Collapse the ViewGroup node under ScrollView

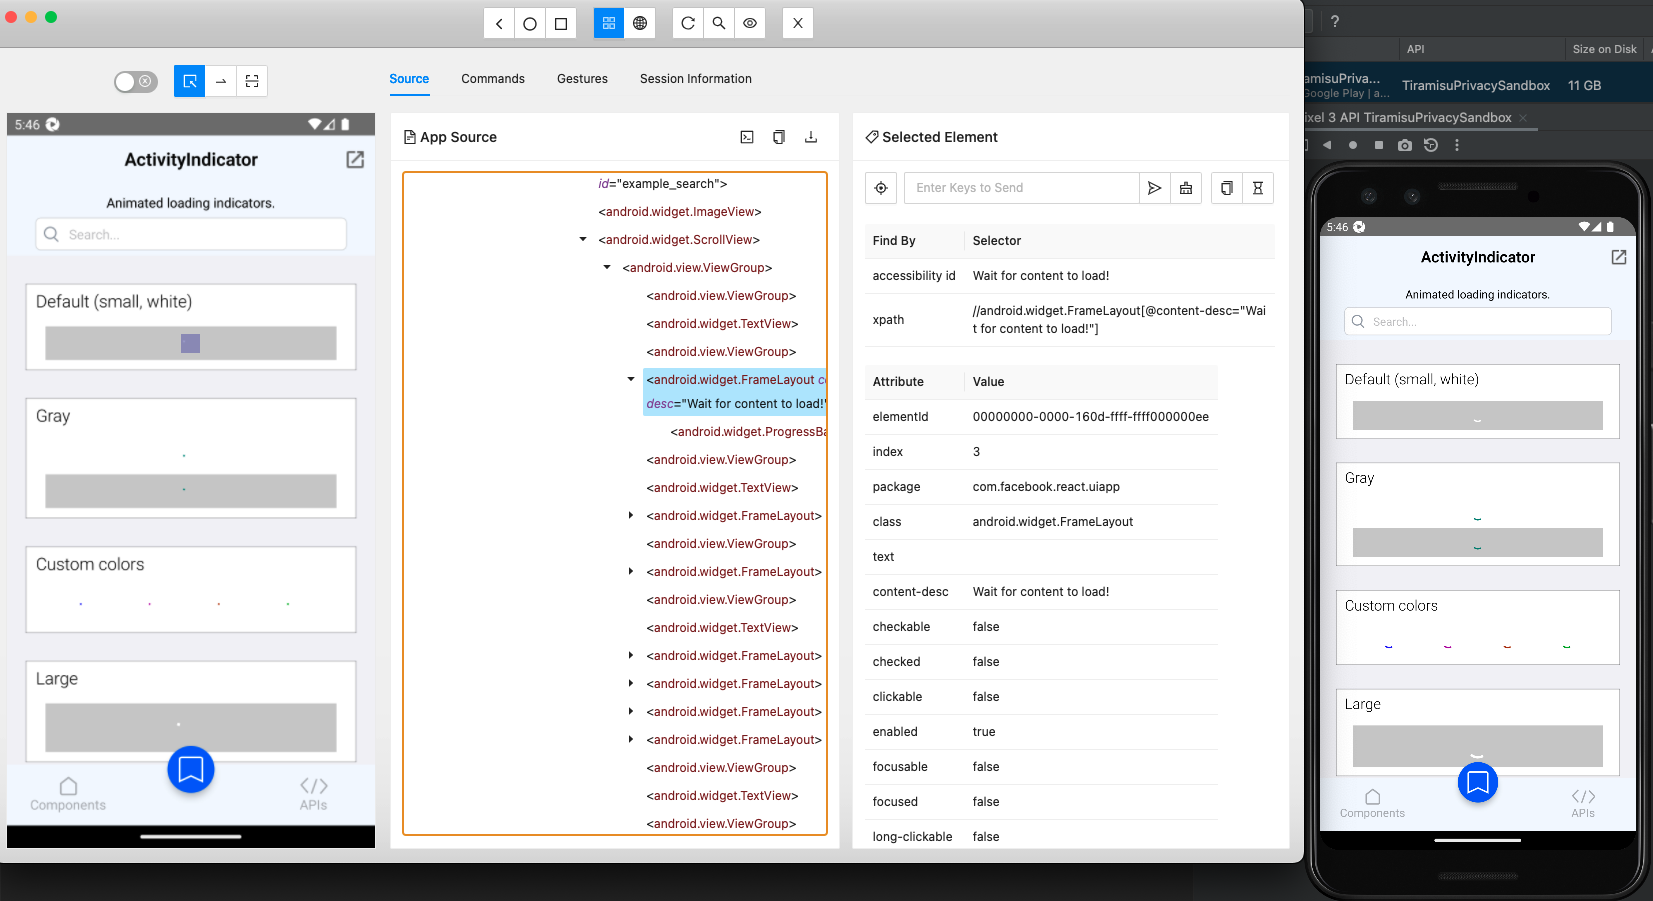[x=607, y=267]
